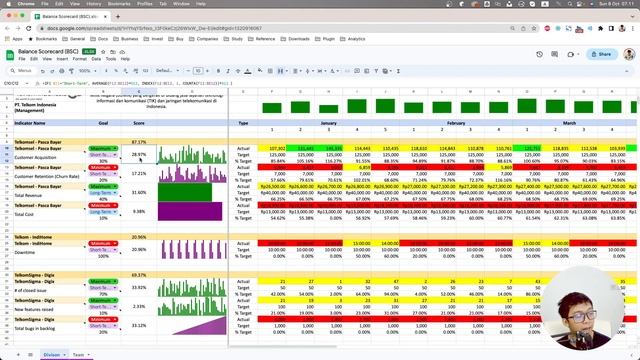The image size is (640, 360).
Task: Click the create filter icon
Action: (376, 71)
